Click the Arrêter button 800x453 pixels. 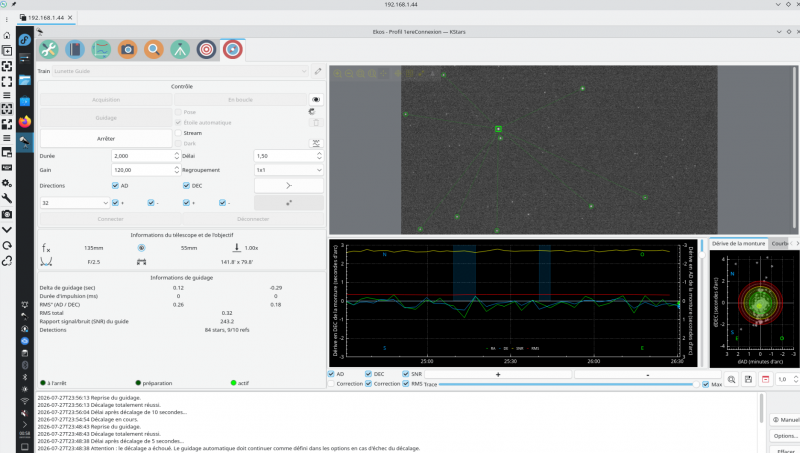[x=106, y=138]
